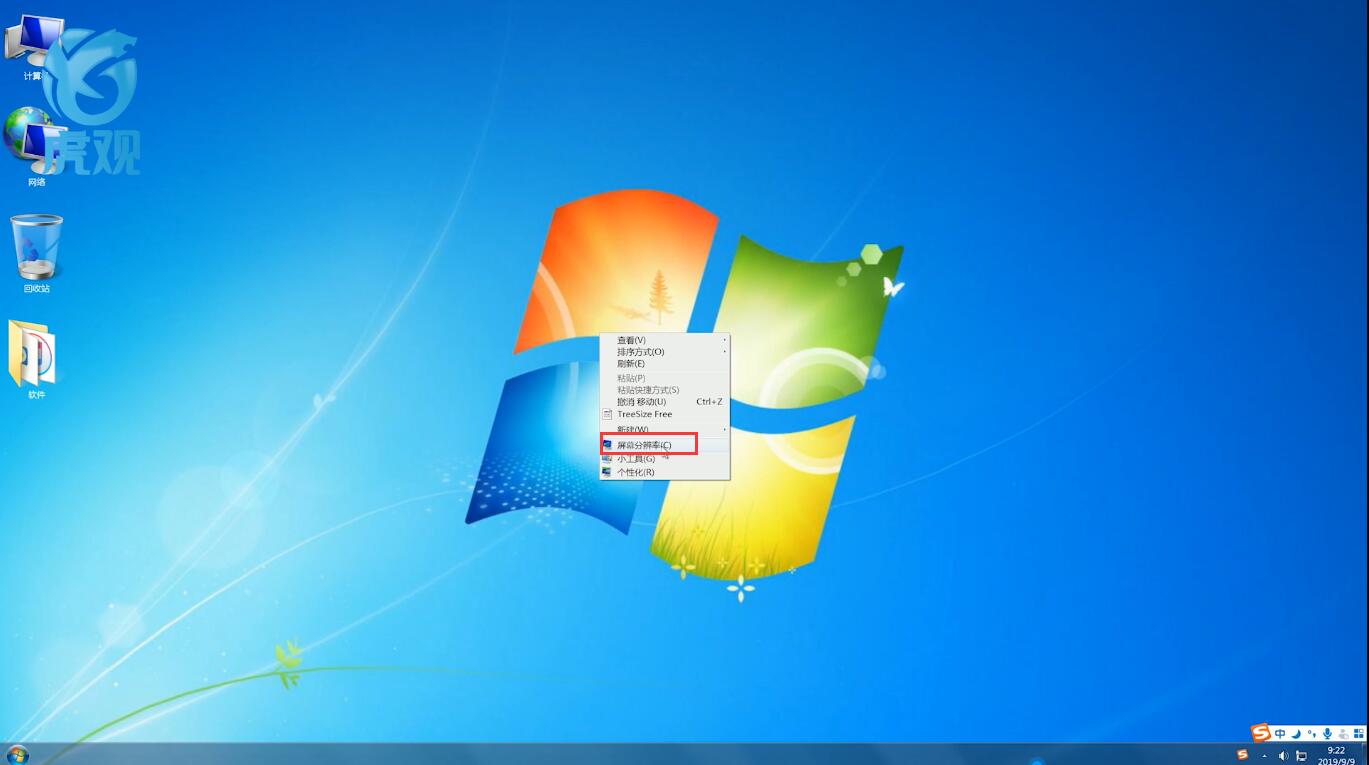Open the volume speaker tray icon
Viewport: 1369px width, 765px height.
1284,756
